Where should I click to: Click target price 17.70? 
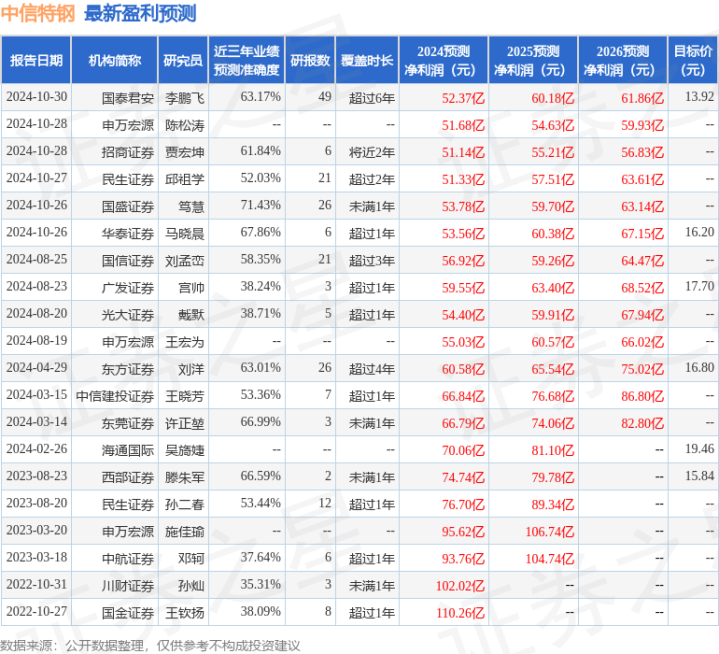point(699,287)
